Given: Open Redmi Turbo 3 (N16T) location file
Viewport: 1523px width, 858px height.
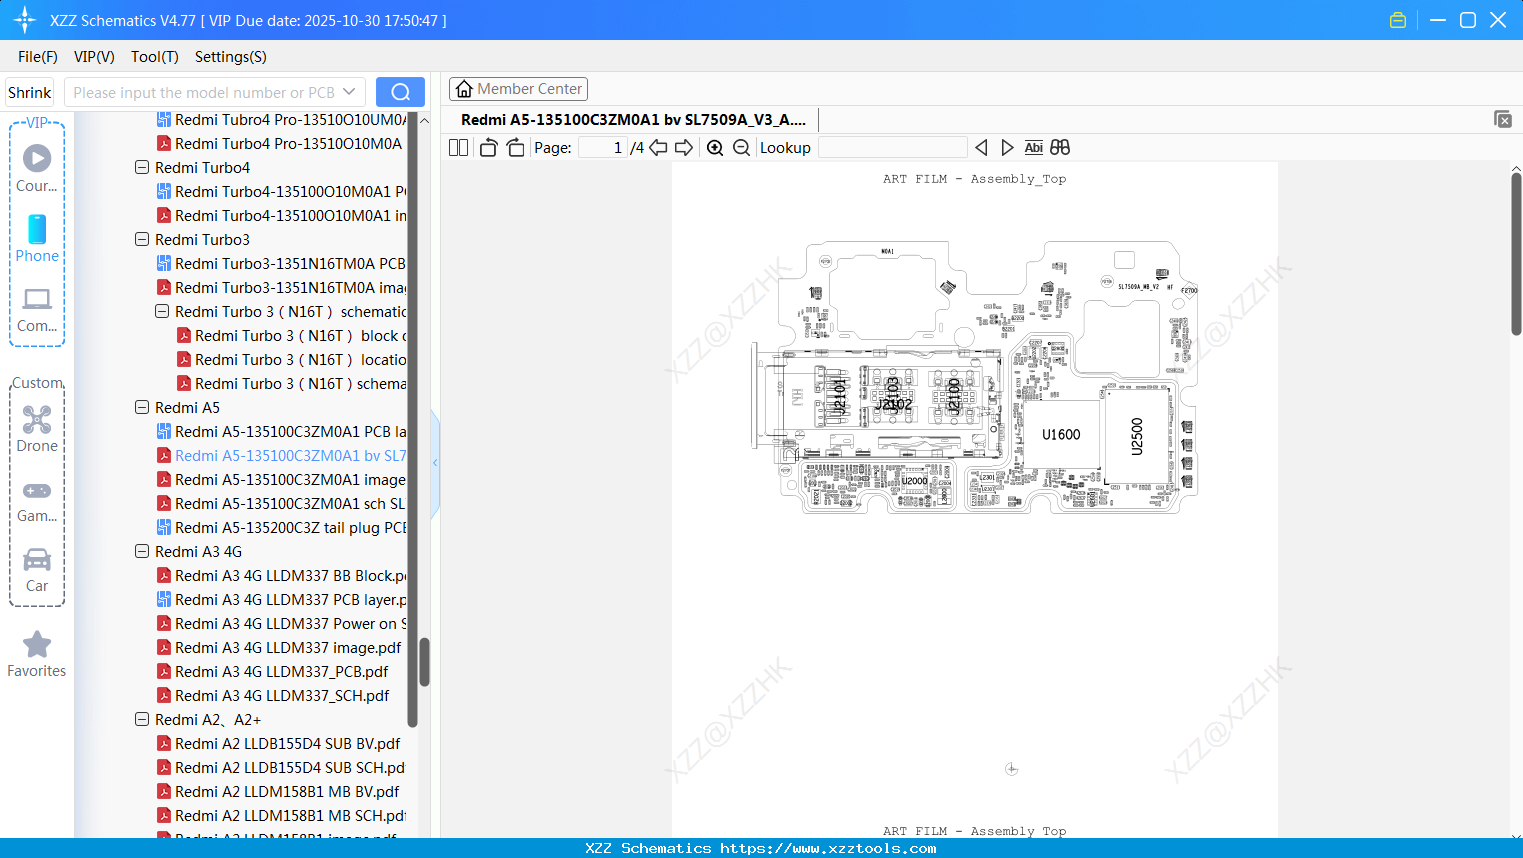Looking at the screenshot, I should pos(292,360).
